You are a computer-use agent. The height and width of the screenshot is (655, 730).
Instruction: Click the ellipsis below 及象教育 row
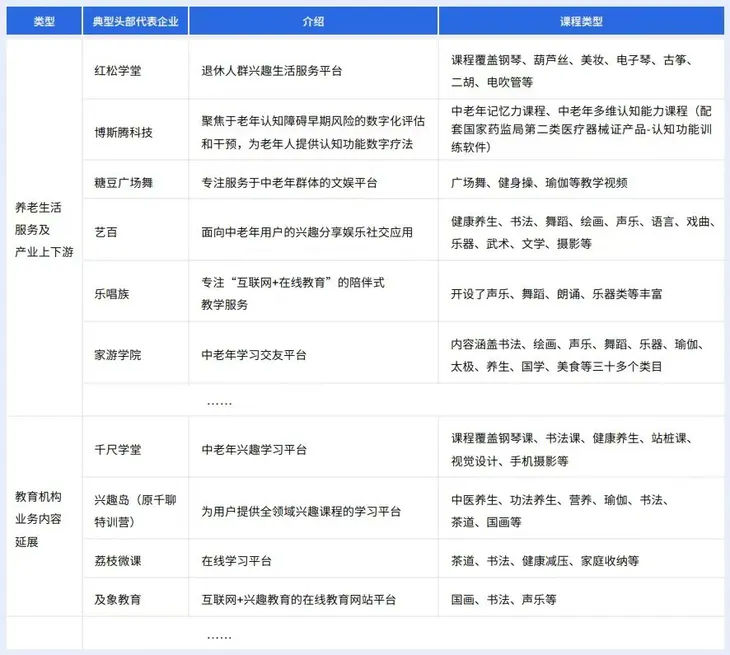pos(219,637)
